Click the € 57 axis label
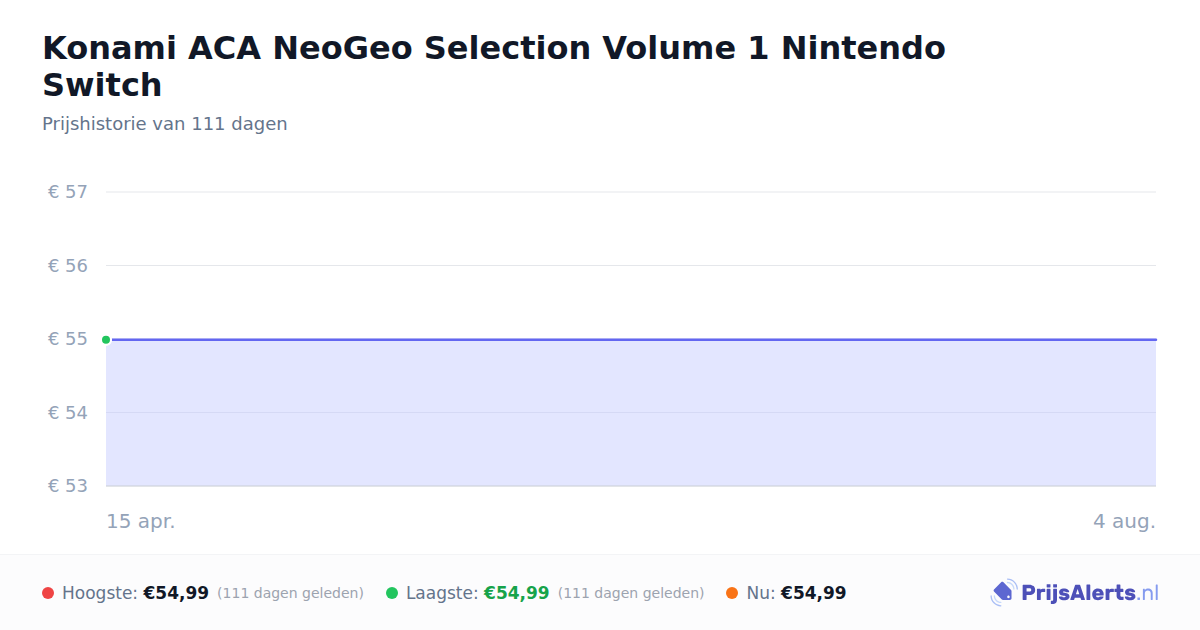Image resolution: width=1200 pixels, height=630 pixels. (x=68, y=192)
